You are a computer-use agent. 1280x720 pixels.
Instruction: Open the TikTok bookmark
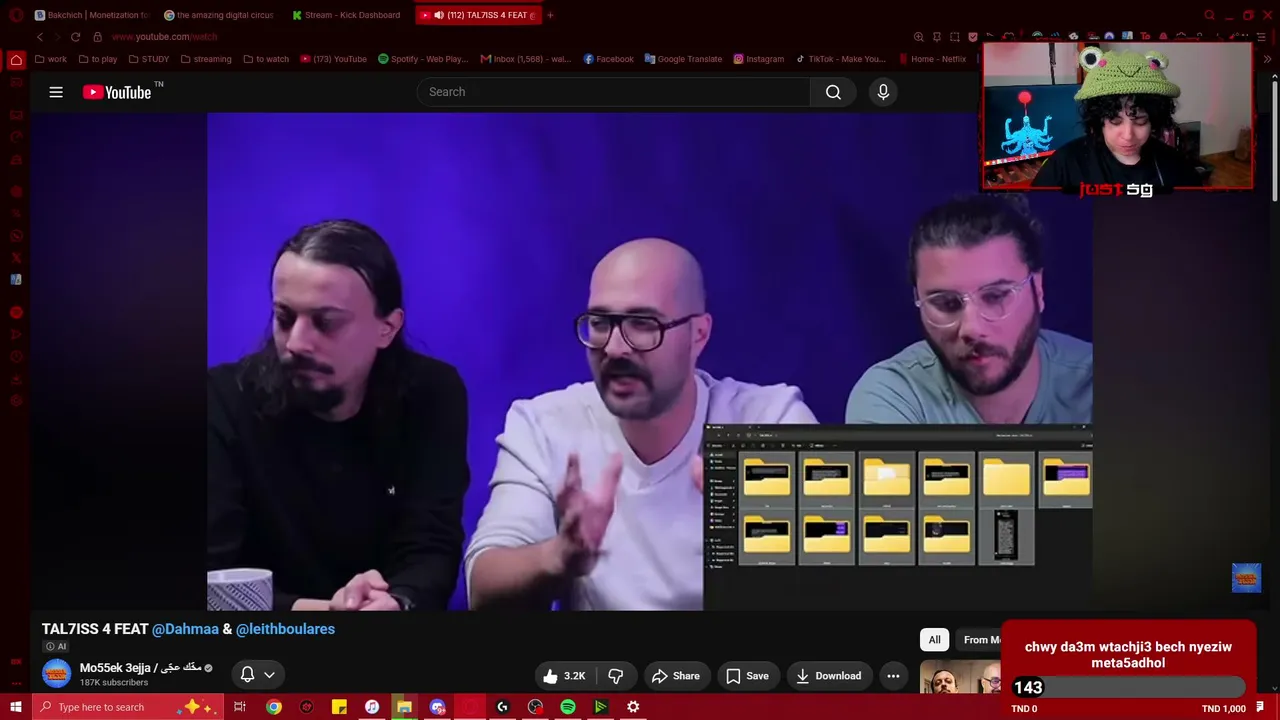tap(841, 59)
